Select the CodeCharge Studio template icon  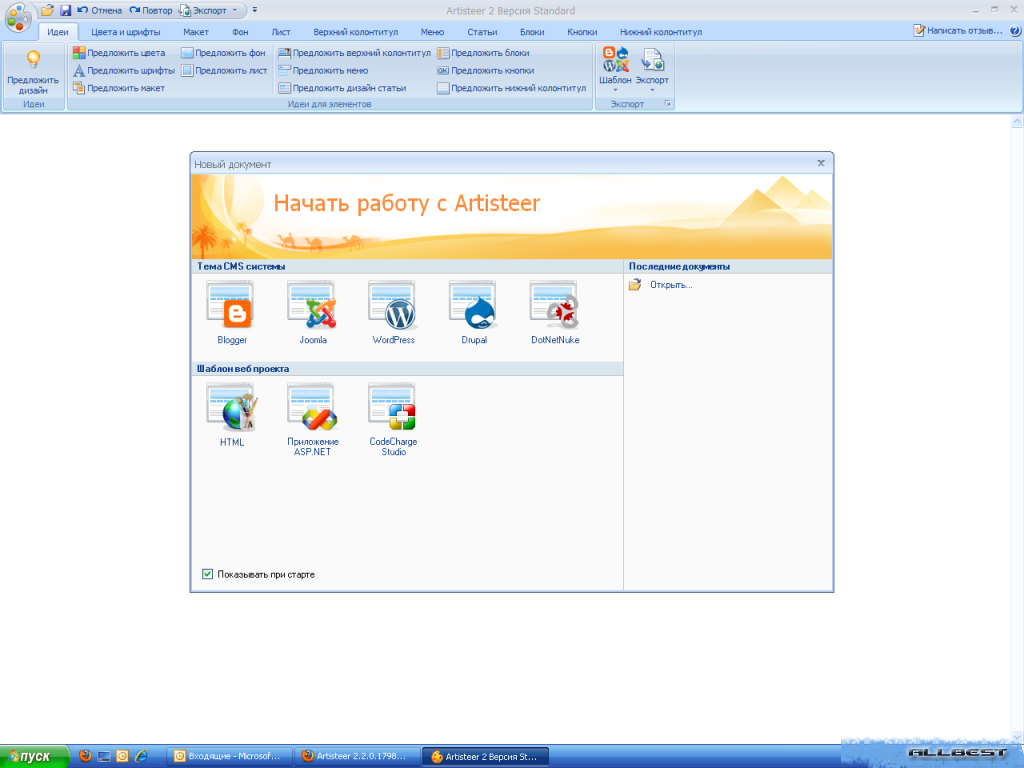tap(393, 420)
